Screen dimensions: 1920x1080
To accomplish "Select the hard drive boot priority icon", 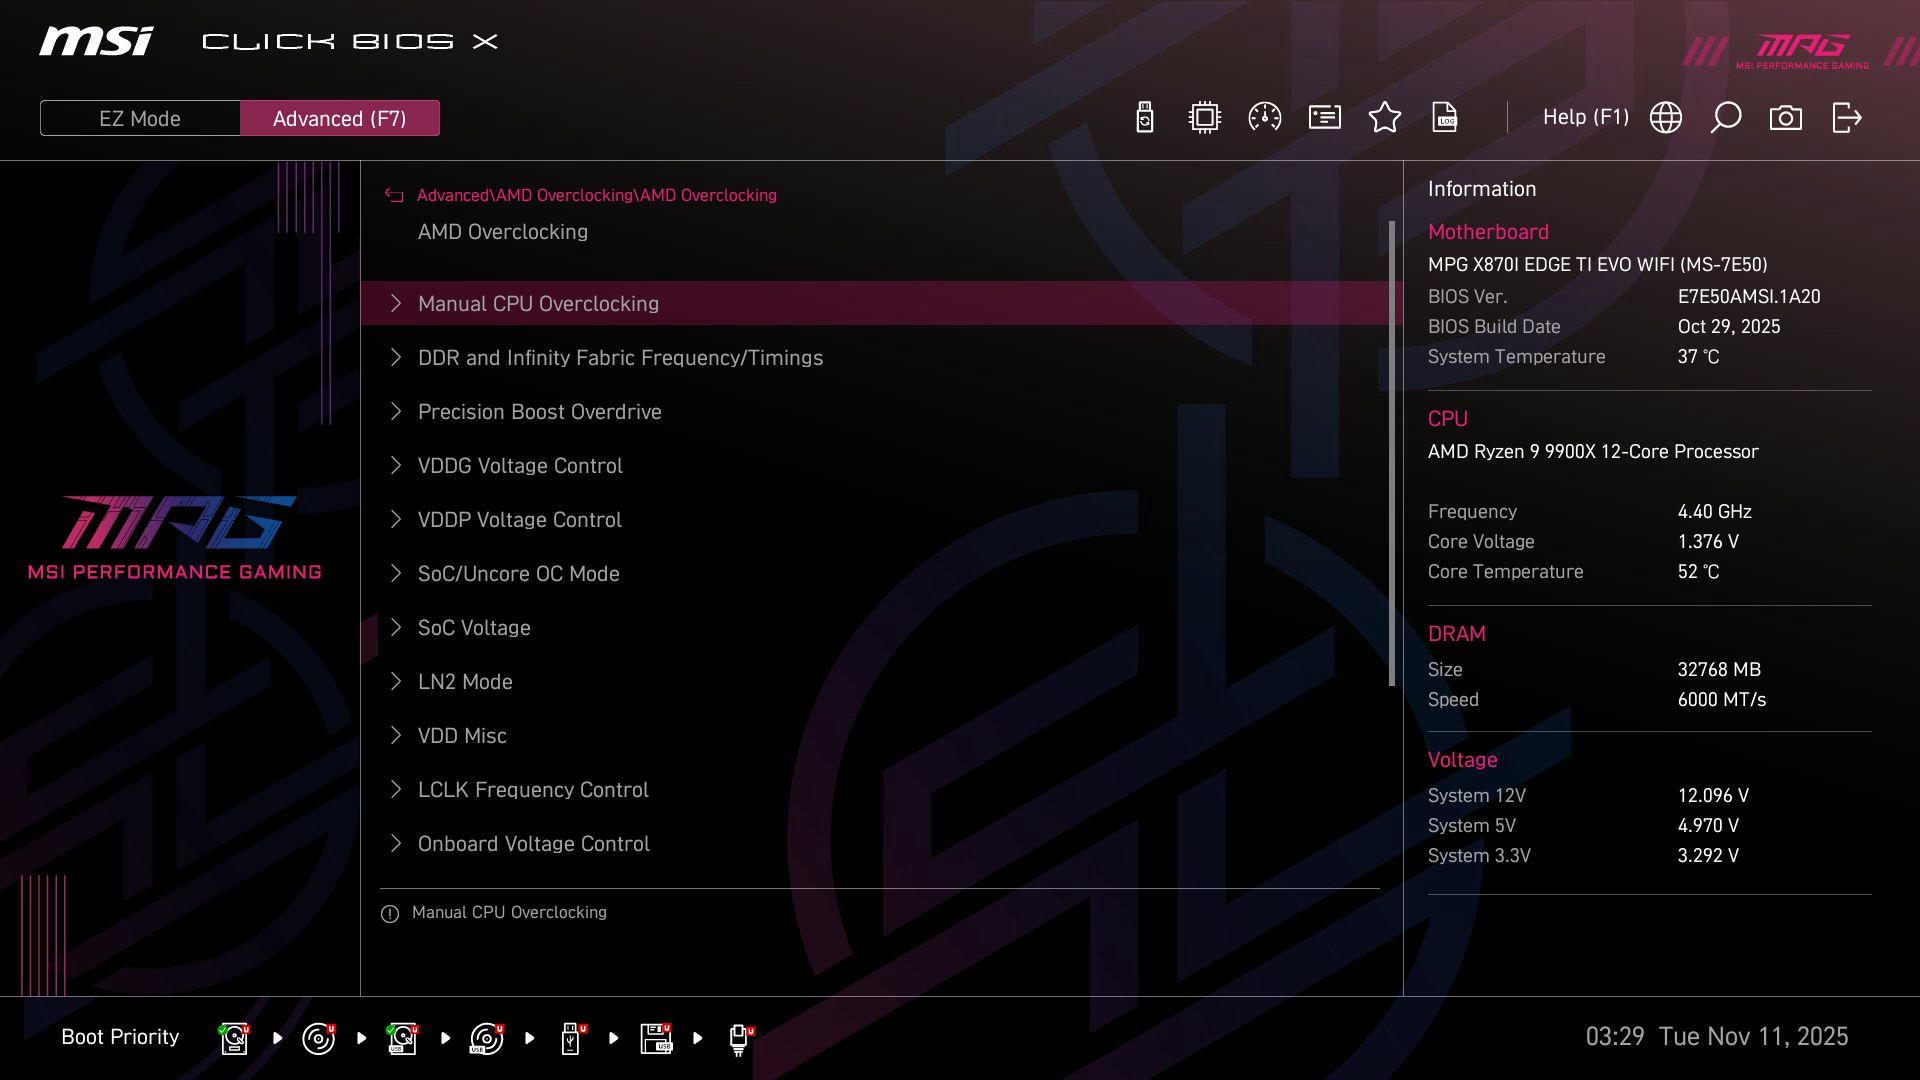I will [x=233, y=1037].
